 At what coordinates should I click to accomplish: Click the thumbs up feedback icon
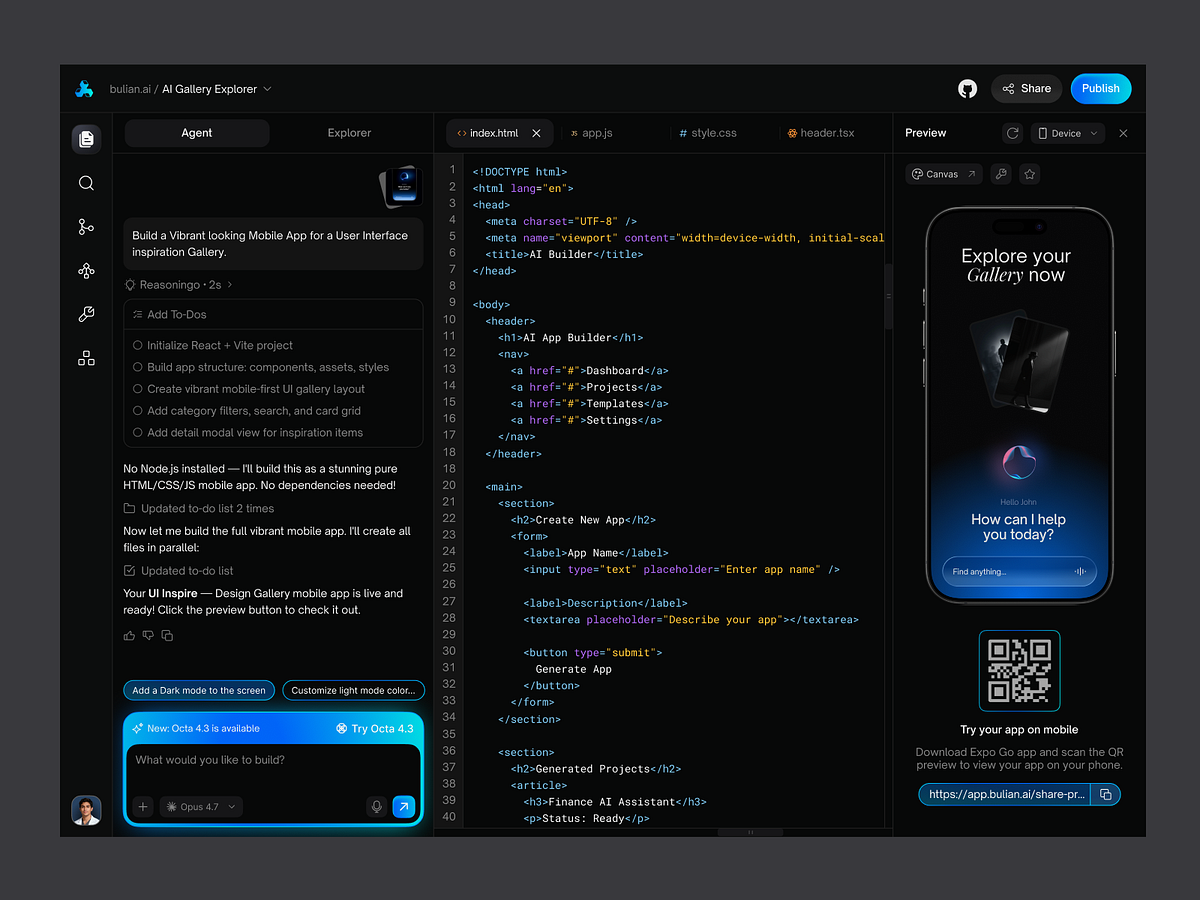pyautogui.click(x=129, y=635)
